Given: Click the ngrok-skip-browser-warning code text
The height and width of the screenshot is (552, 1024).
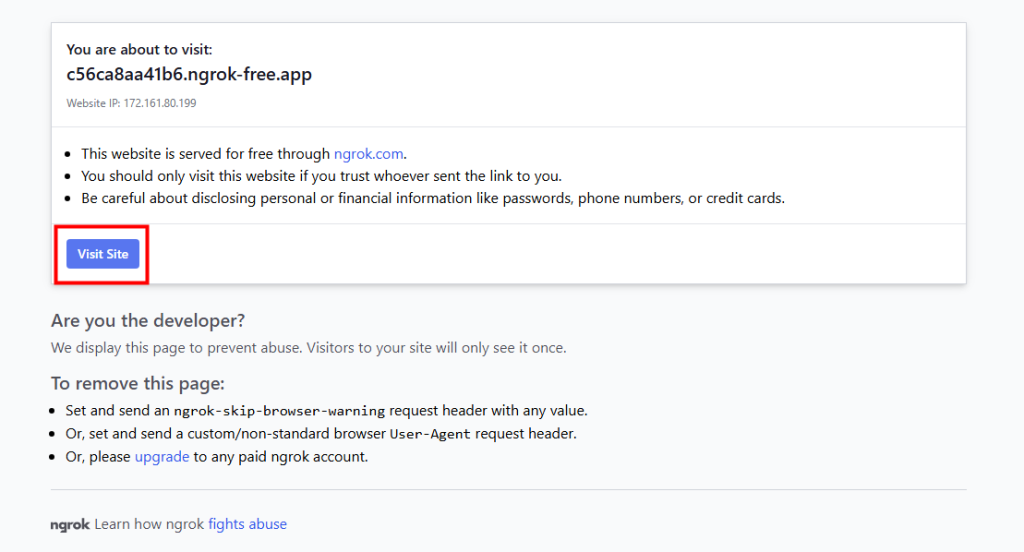Looking at the screenshot, I should point(279,411).
